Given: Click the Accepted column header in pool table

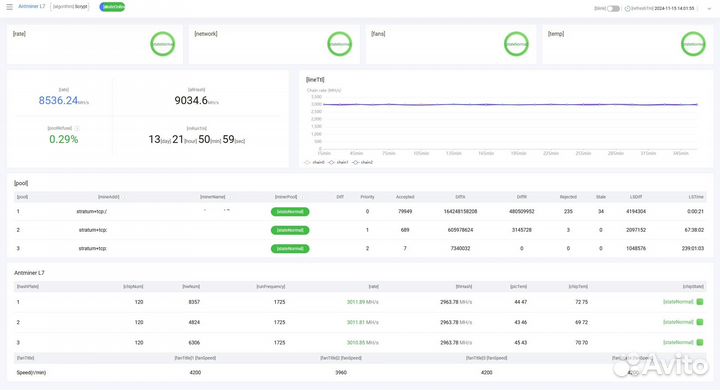Looking at the screenshot, I should click(405, 197).
